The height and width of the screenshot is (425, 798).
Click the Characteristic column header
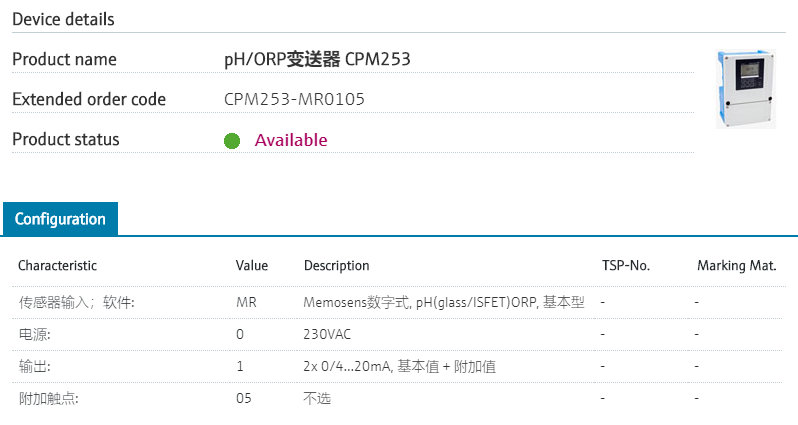(58, 266)
